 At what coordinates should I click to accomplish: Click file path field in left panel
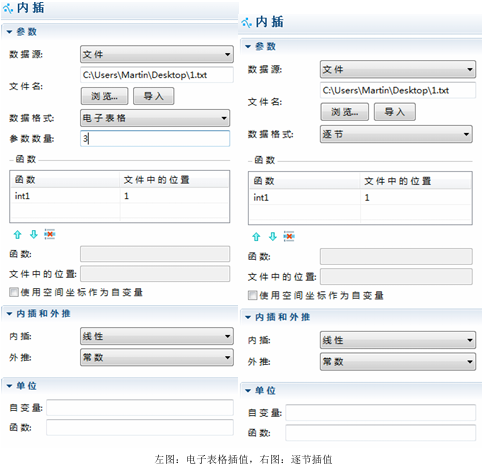[157, 75]
